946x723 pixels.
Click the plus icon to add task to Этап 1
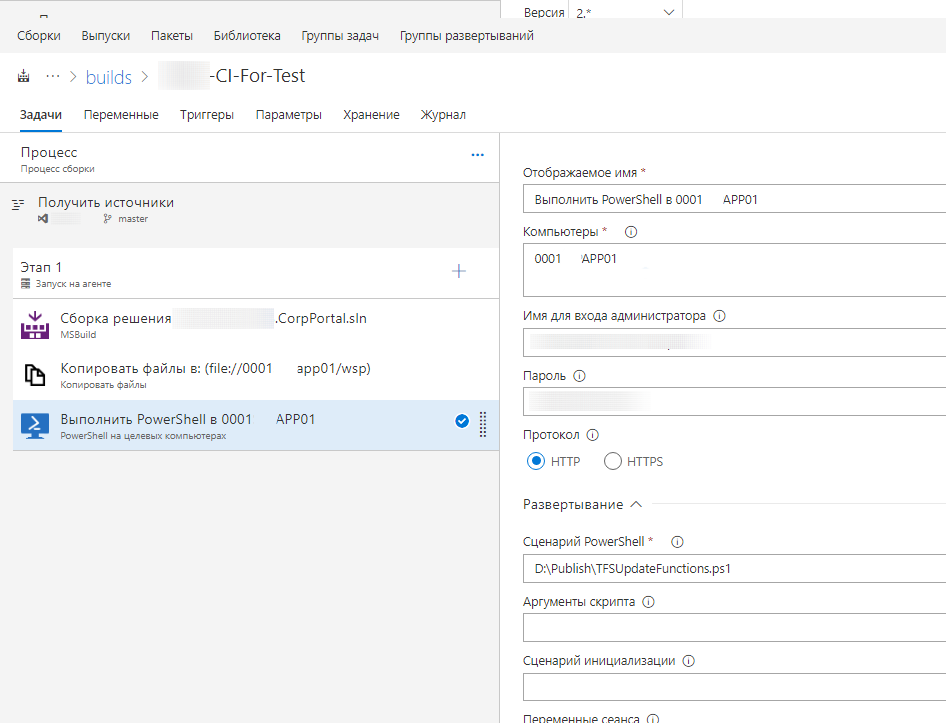459,271
